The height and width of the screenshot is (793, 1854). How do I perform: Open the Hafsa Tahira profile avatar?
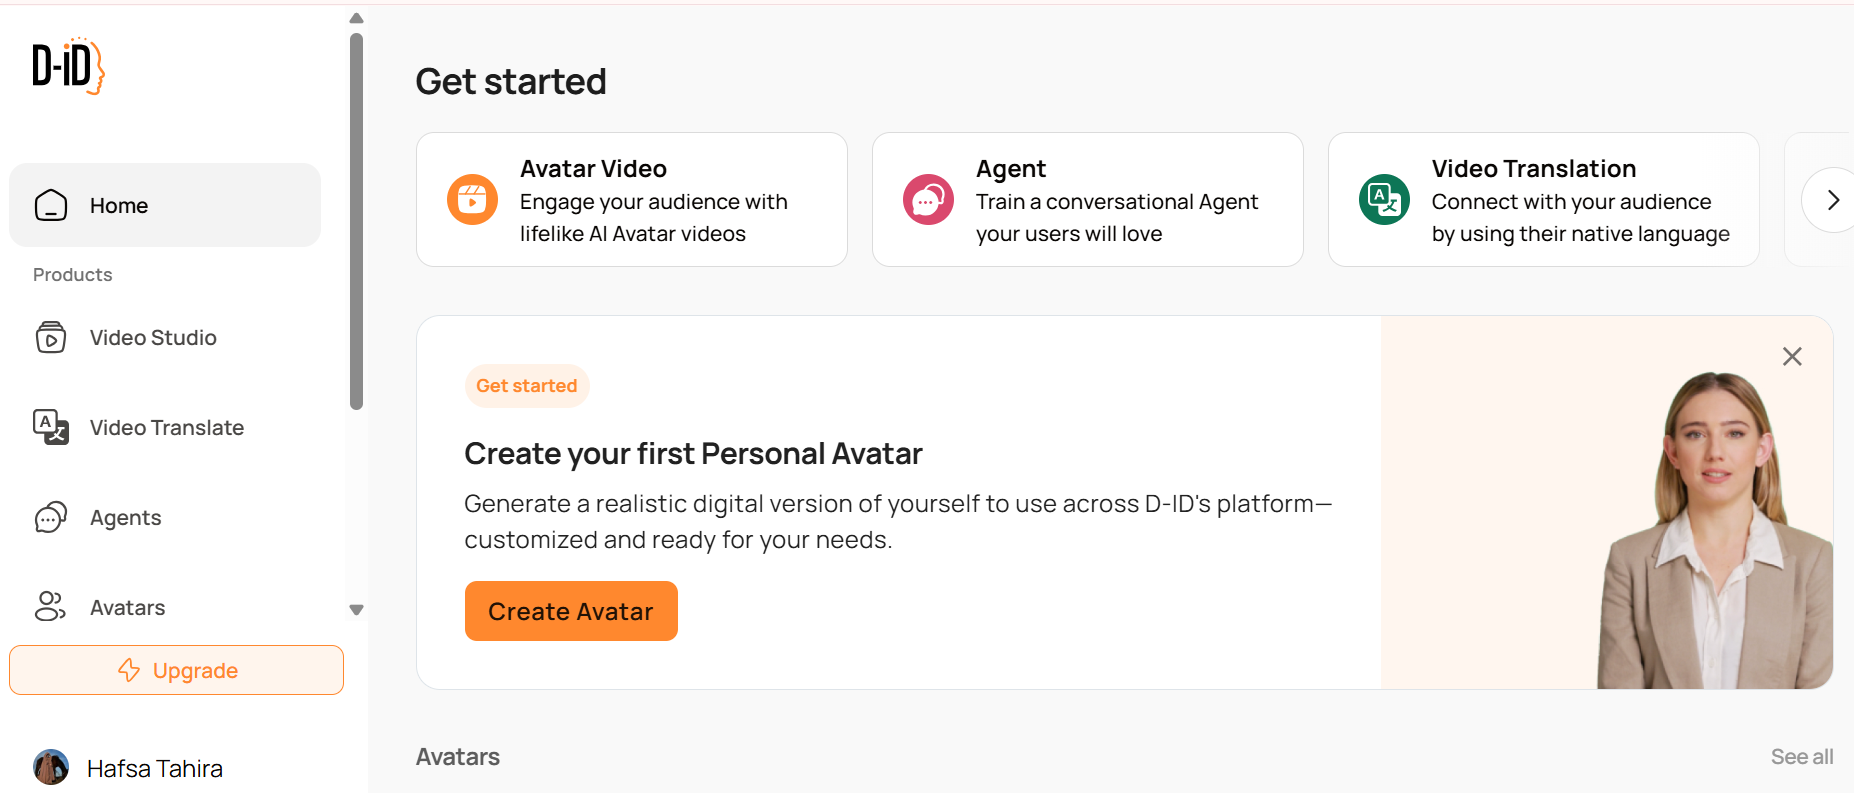coord(51,768)
